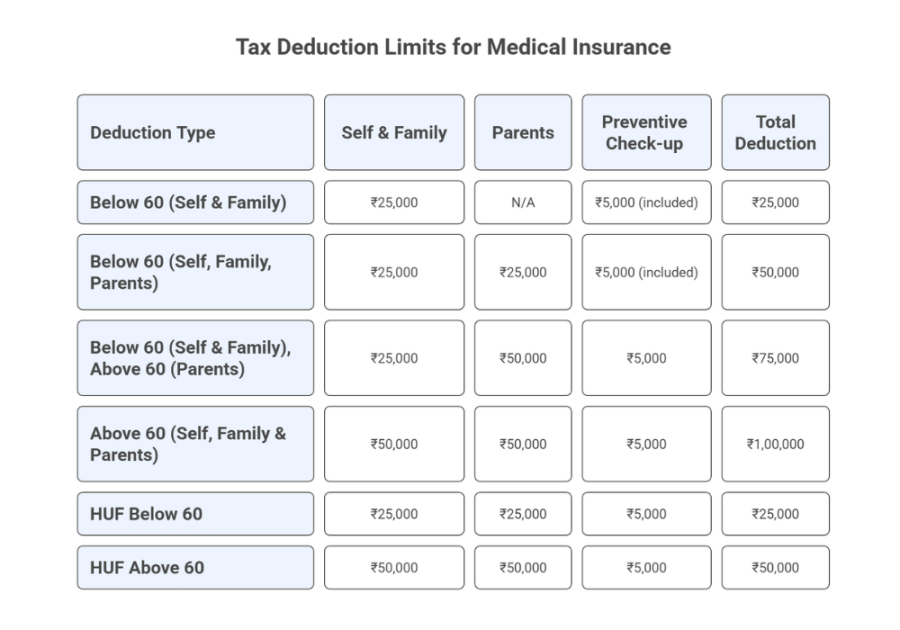
Task: Click the 'Self & Family' column header
Action: click(394, 132)
